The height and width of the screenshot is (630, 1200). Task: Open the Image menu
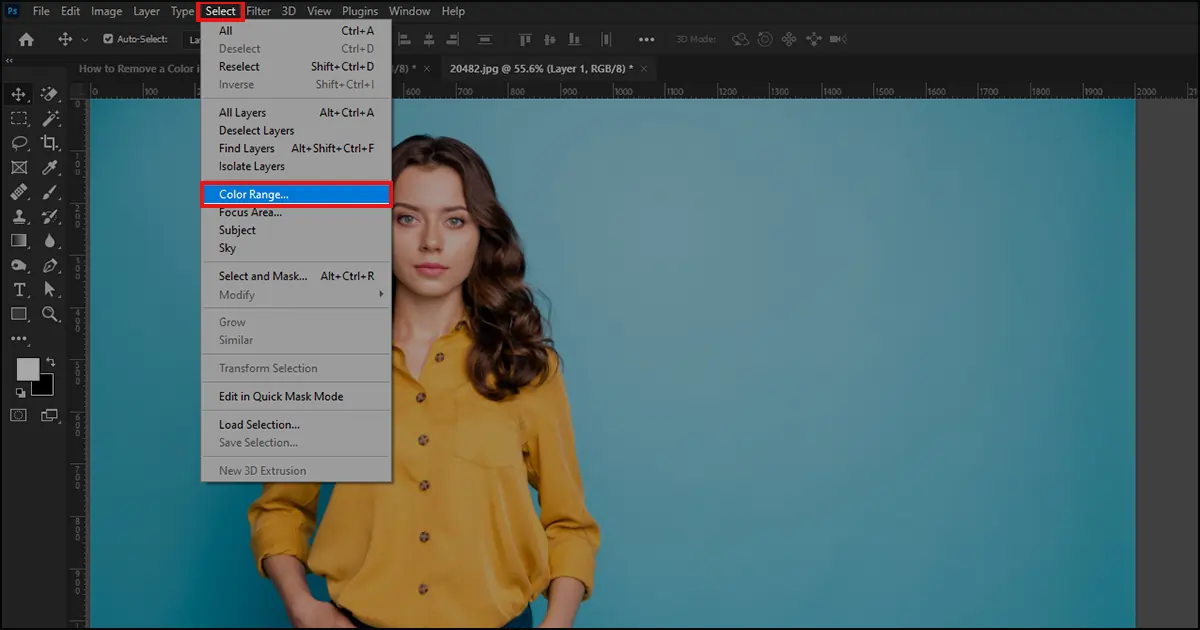coord(107,11)
